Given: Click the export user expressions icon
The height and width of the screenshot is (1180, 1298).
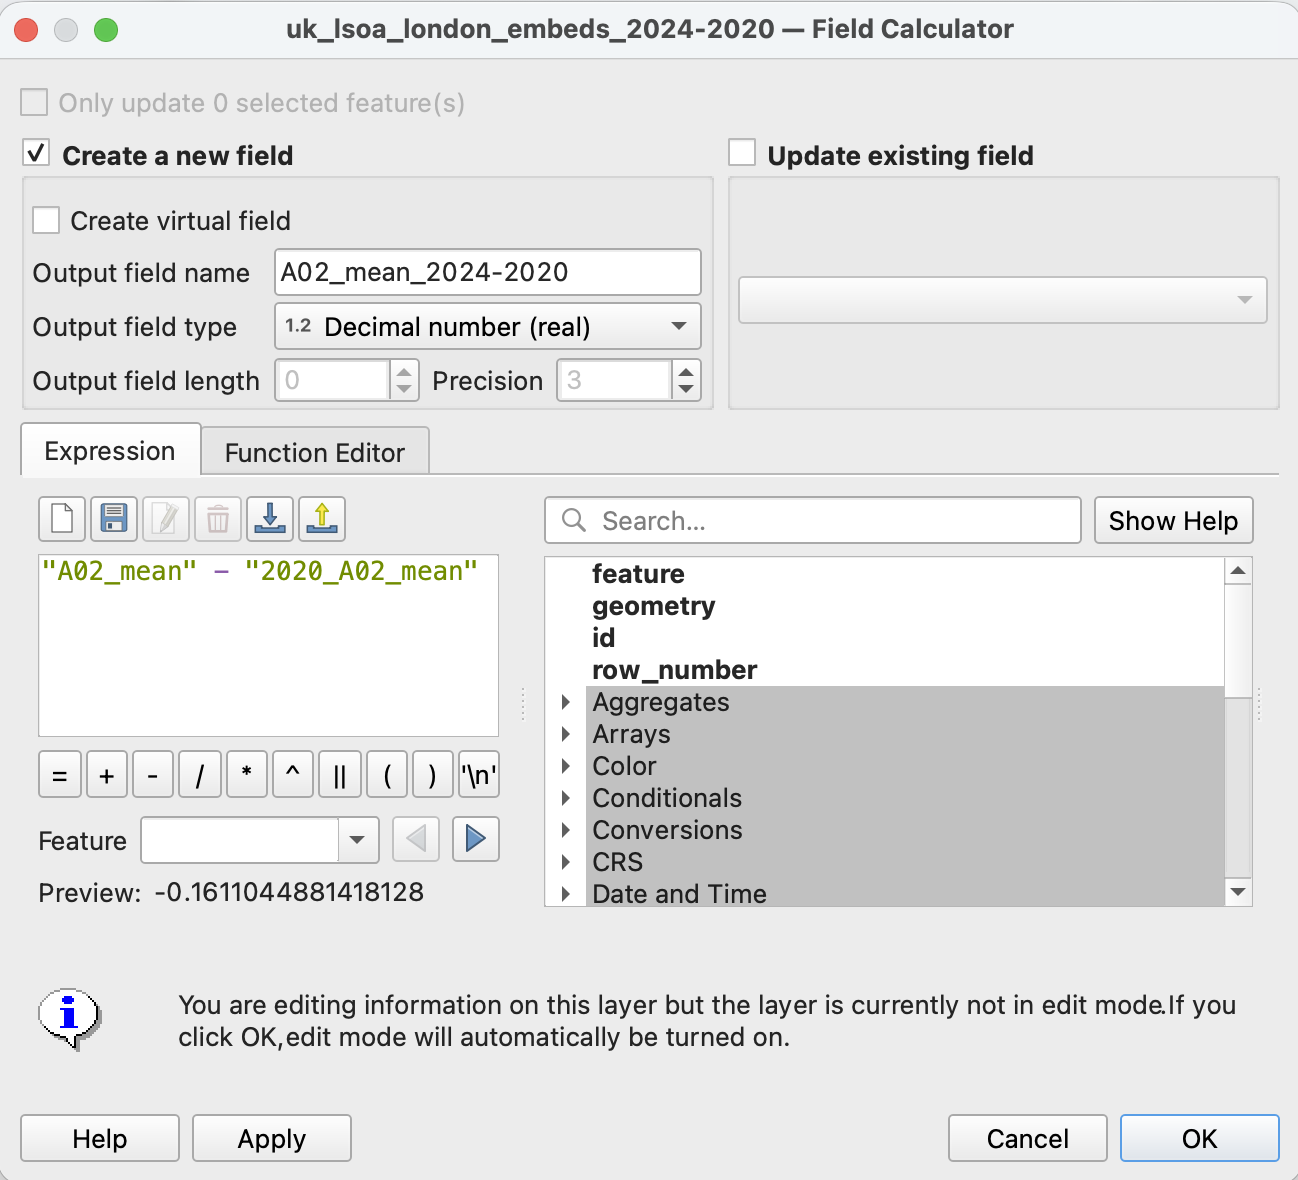Looking at the screenshot, I should pyautogui.click(x=322, y=518).
